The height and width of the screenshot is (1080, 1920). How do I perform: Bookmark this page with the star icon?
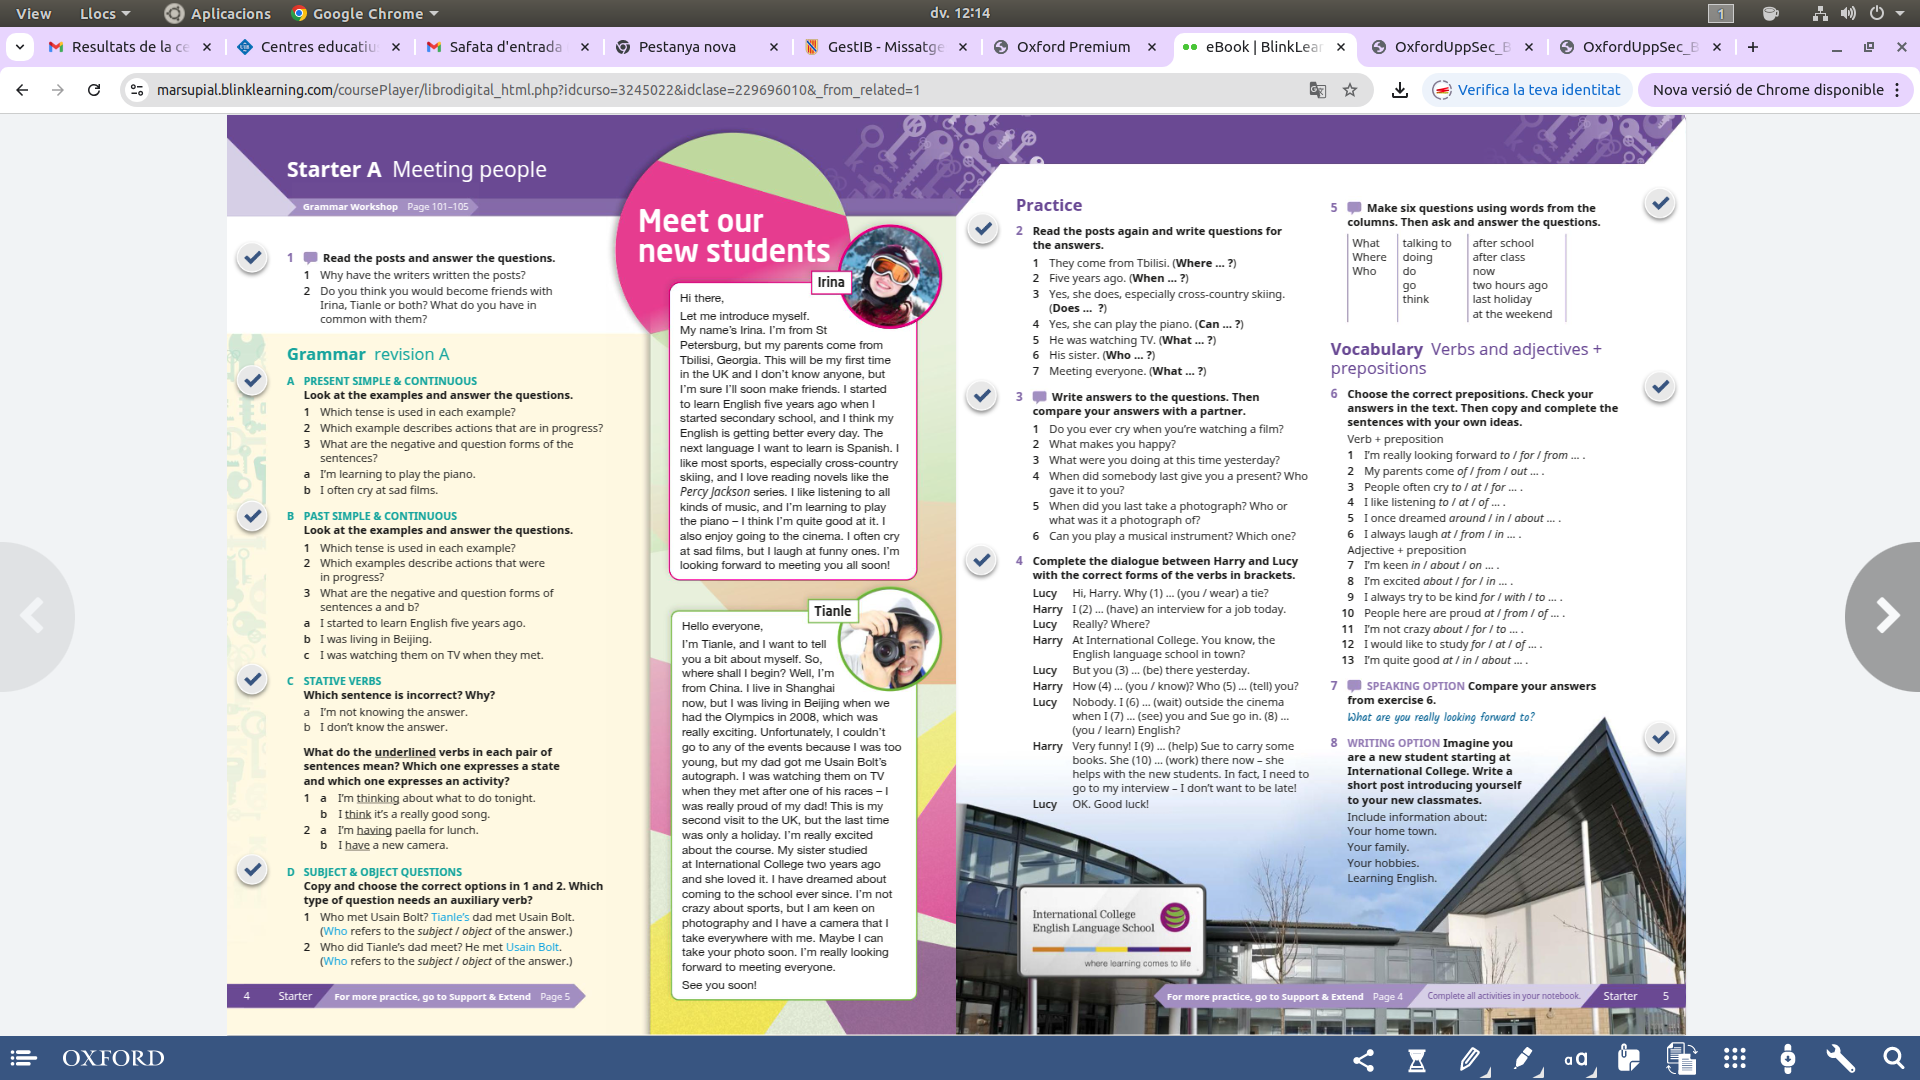coord(1350,90)
